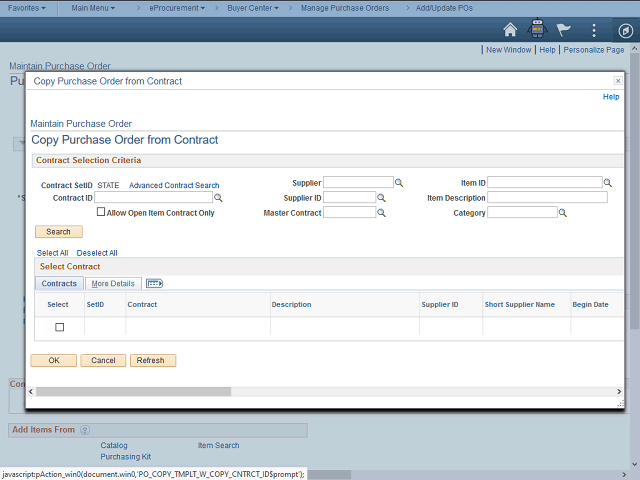Open the chatbot assistant robot icon

[538, 29]
